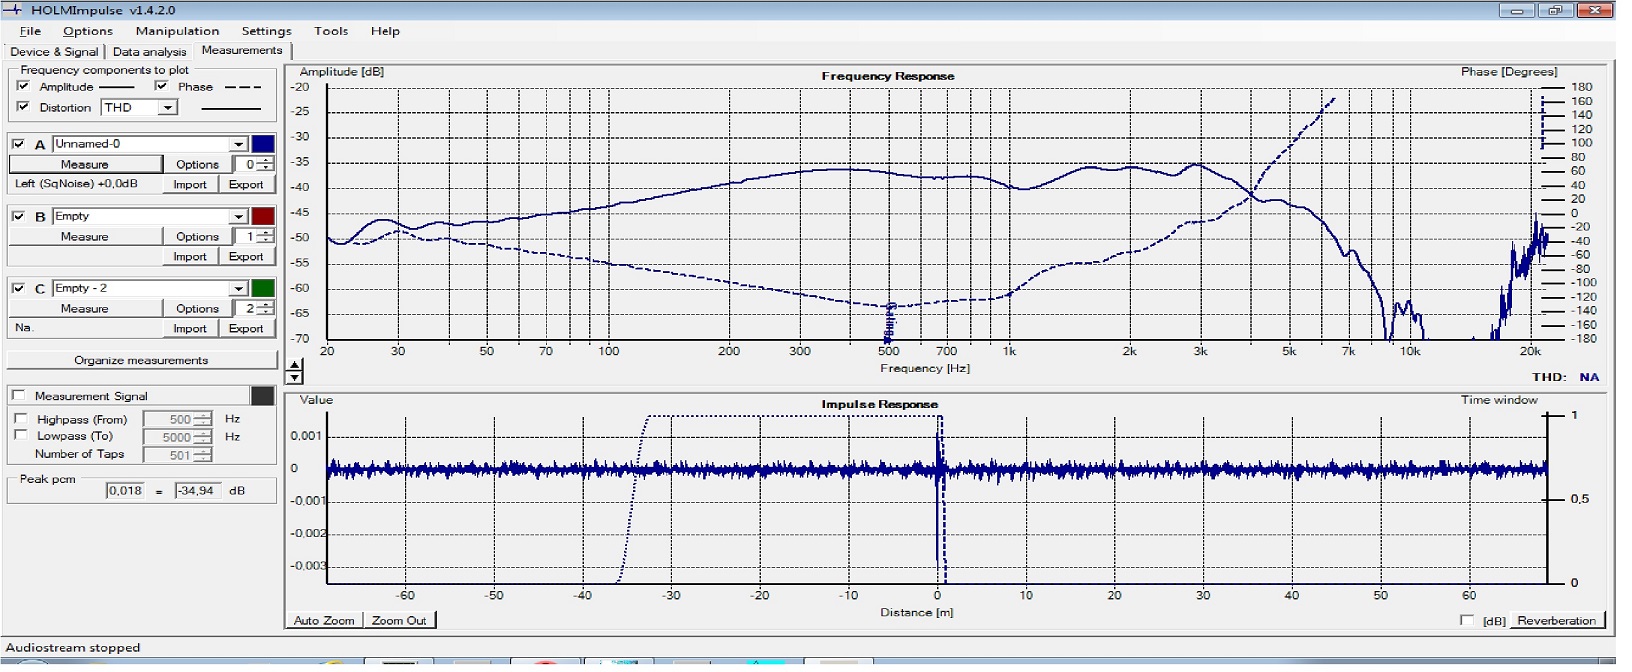
Task: Toggle the dB checkbox near Reverberation
Action: pyautogui.click(x=1467, y=621)
